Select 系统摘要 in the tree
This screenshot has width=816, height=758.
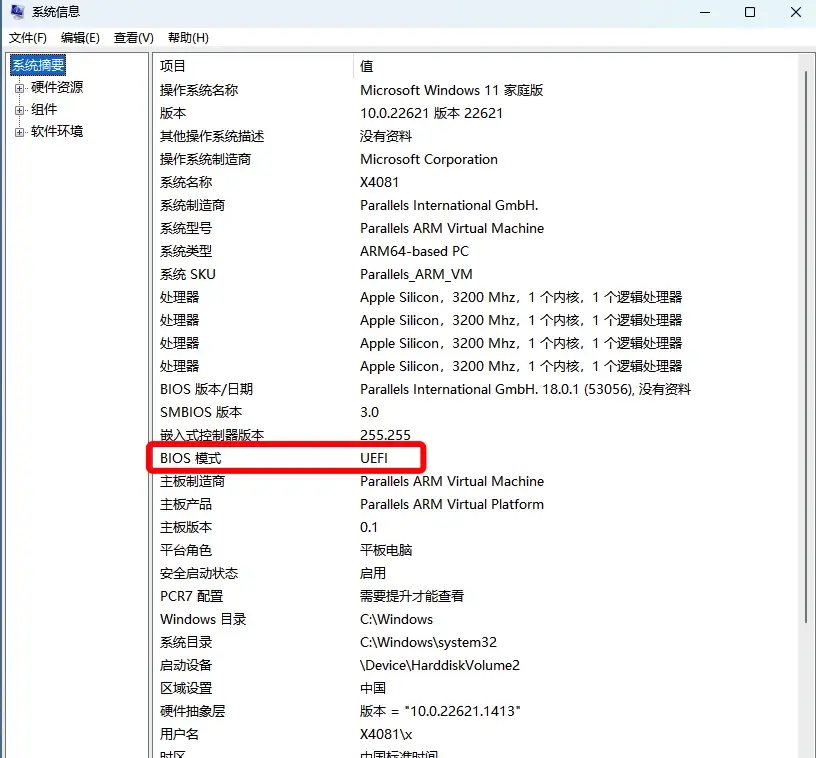[x=38, y=65]
